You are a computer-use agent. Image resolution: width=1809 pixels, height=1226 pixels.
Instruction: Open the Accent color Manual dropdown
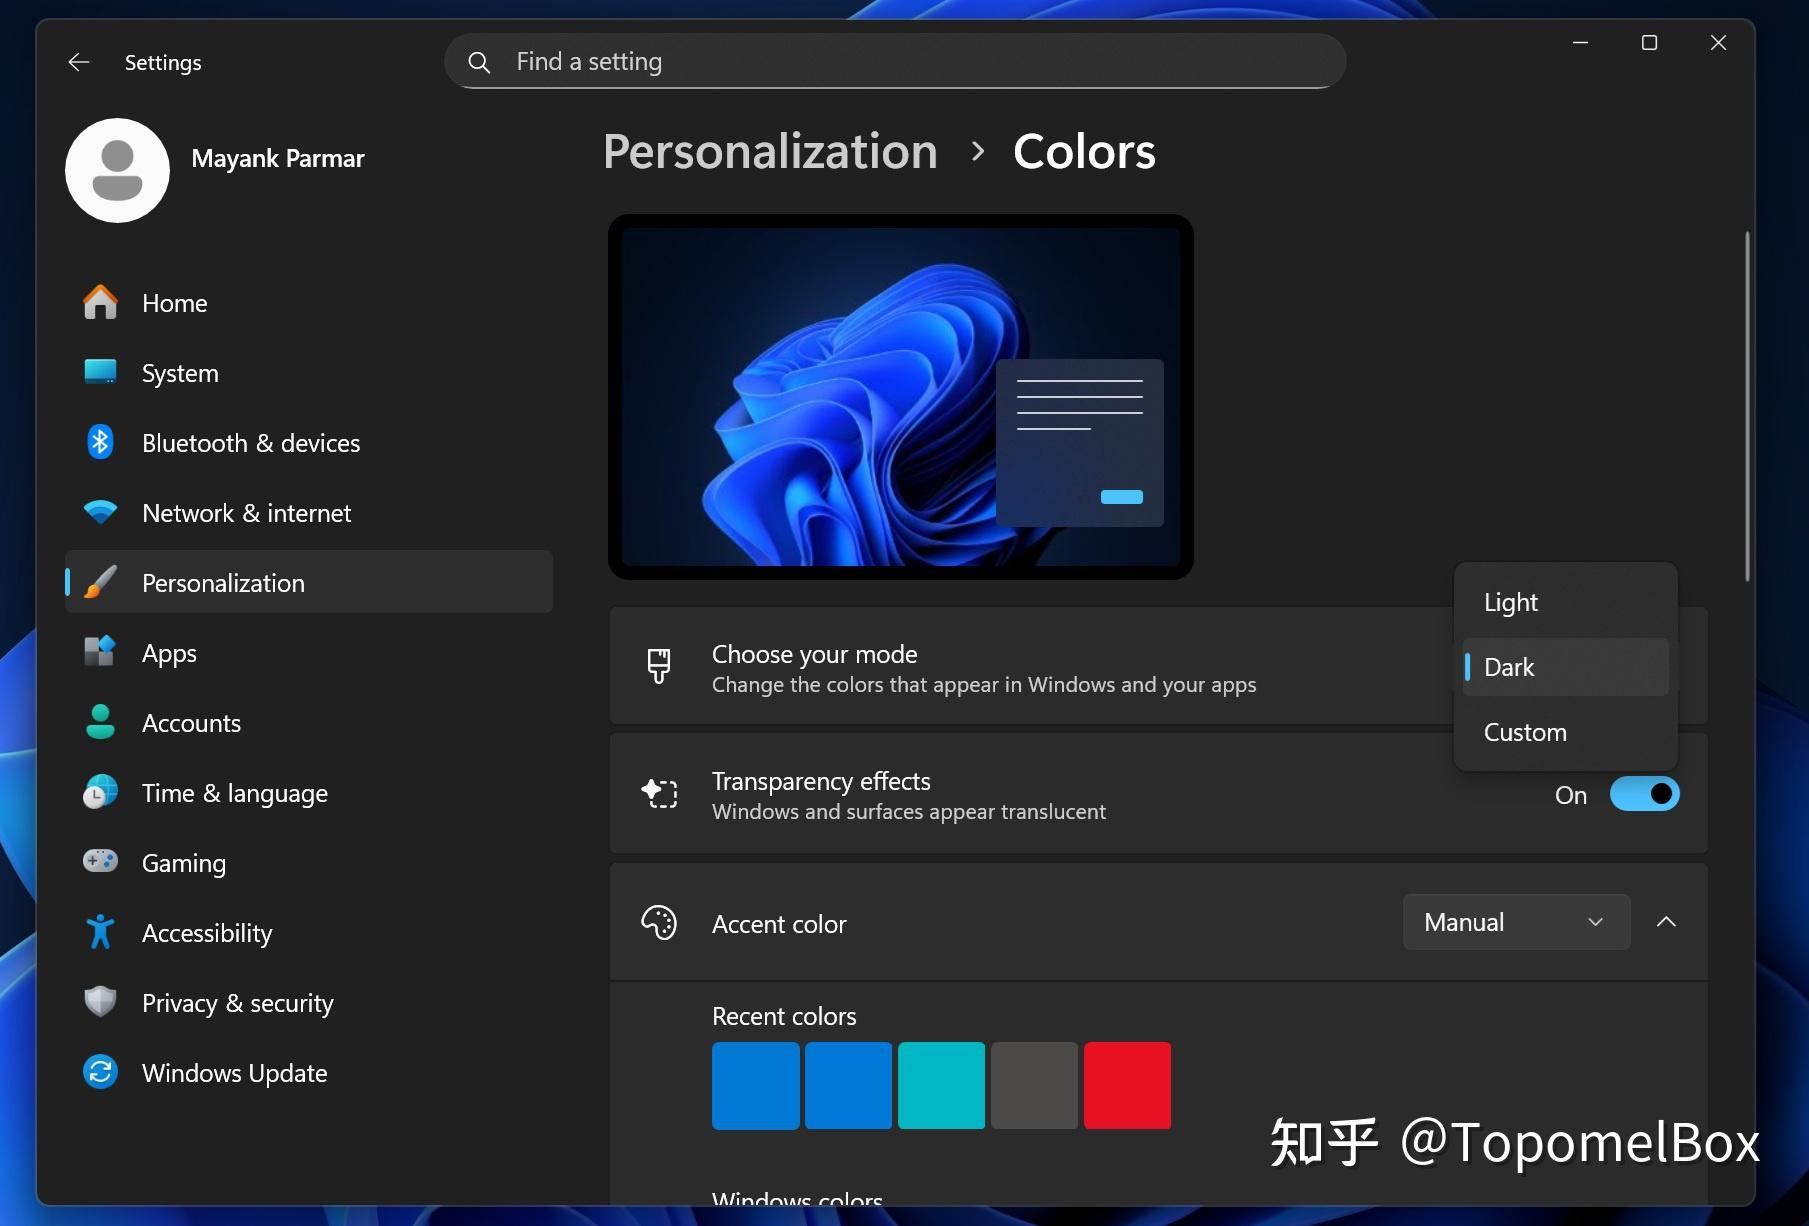click(x=1516, y=922)
